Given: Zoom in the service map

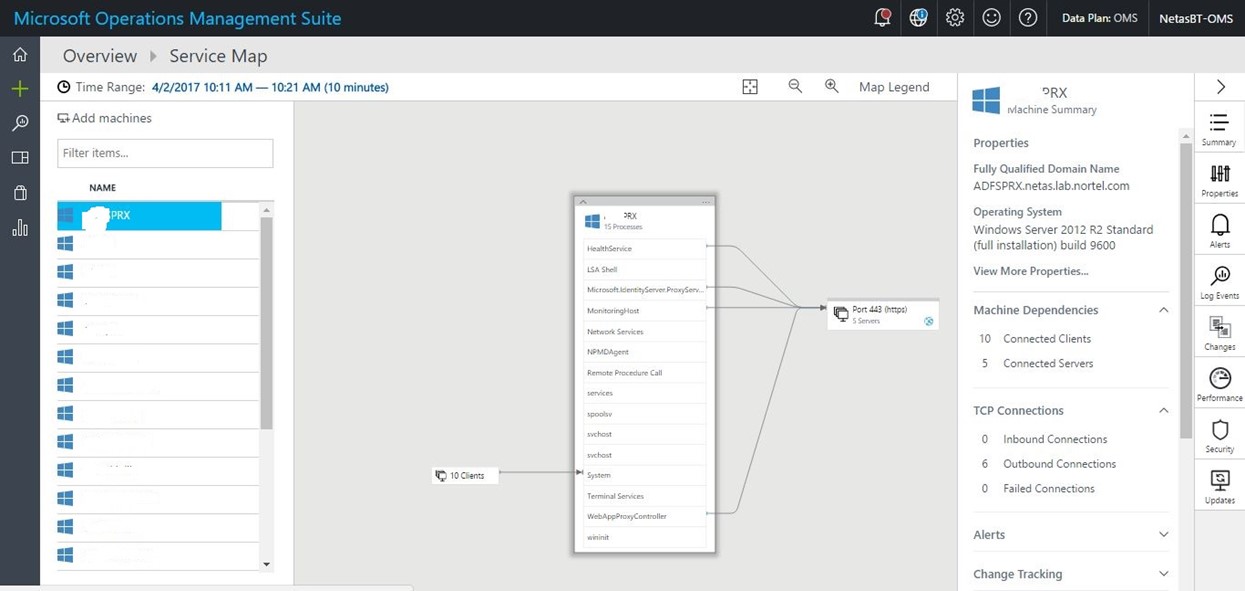Looking at the screenshot, I should 831,86.
